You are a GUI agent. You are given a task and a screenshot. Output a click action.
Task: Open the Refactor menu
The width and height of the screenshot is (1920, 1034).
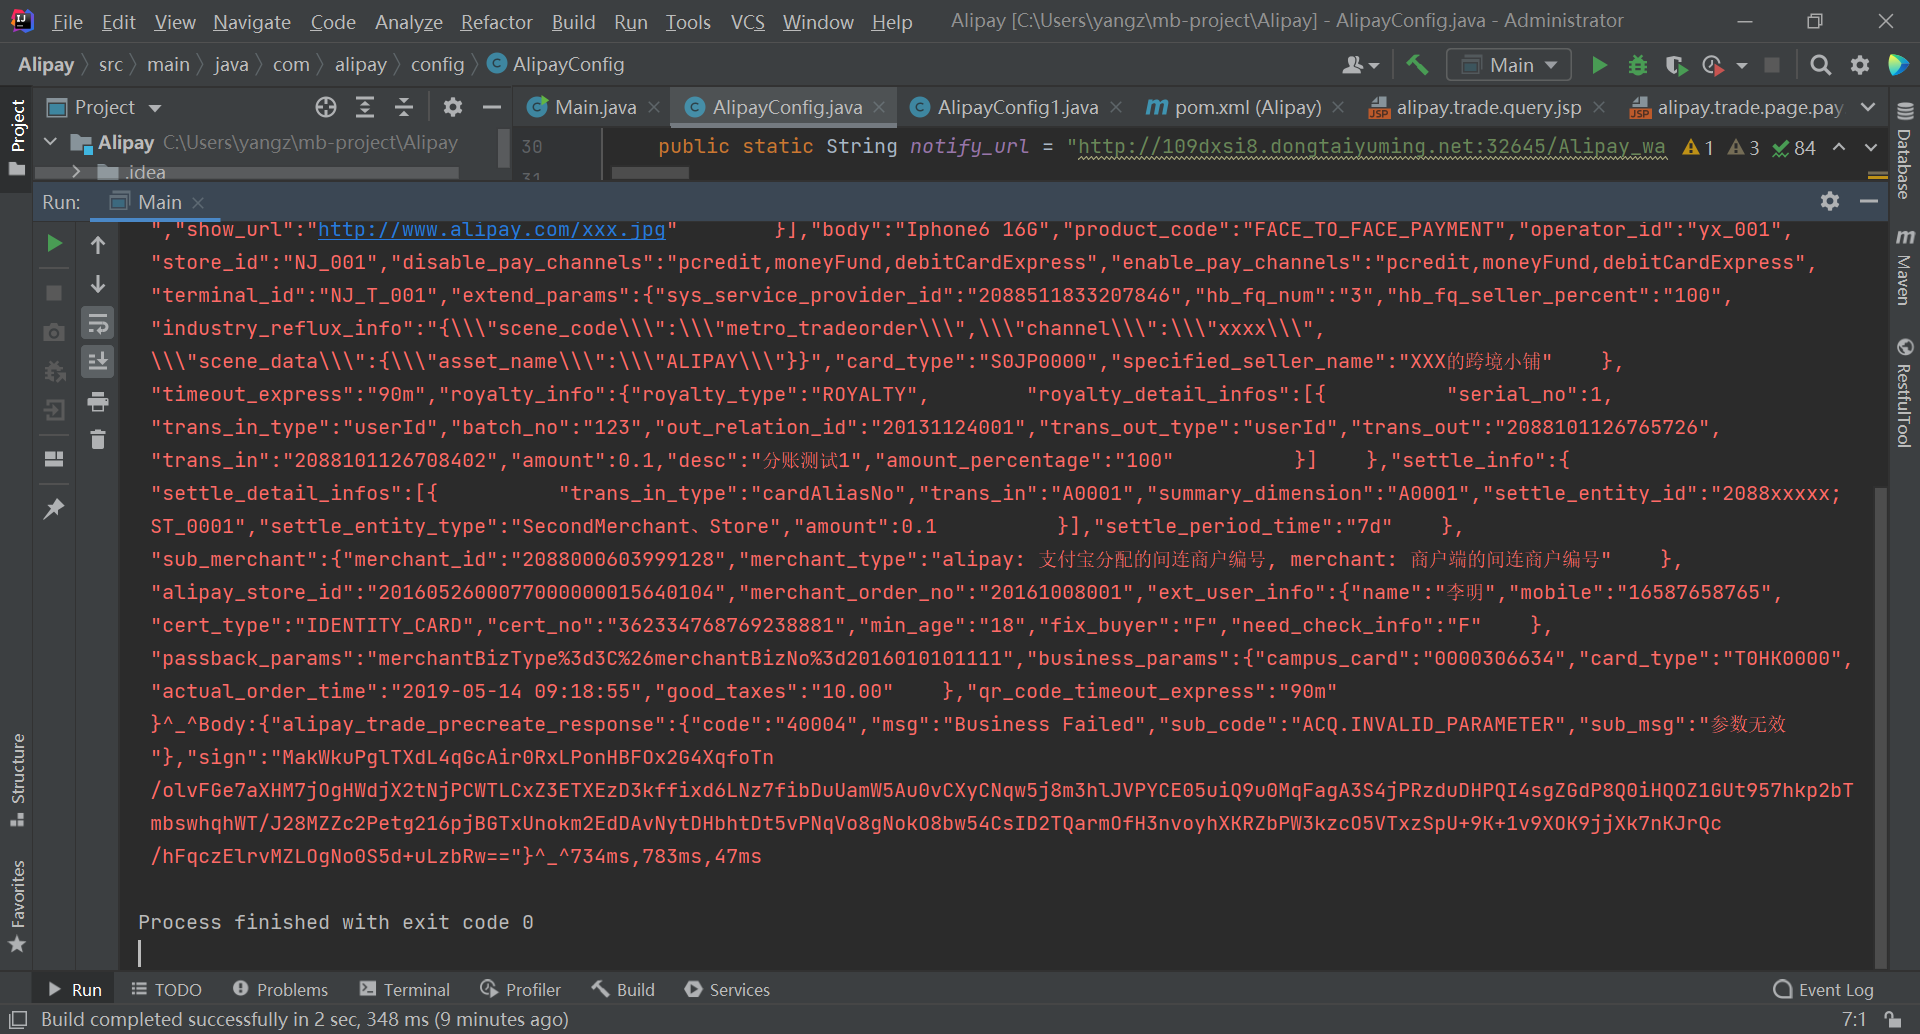coord(496,21)
